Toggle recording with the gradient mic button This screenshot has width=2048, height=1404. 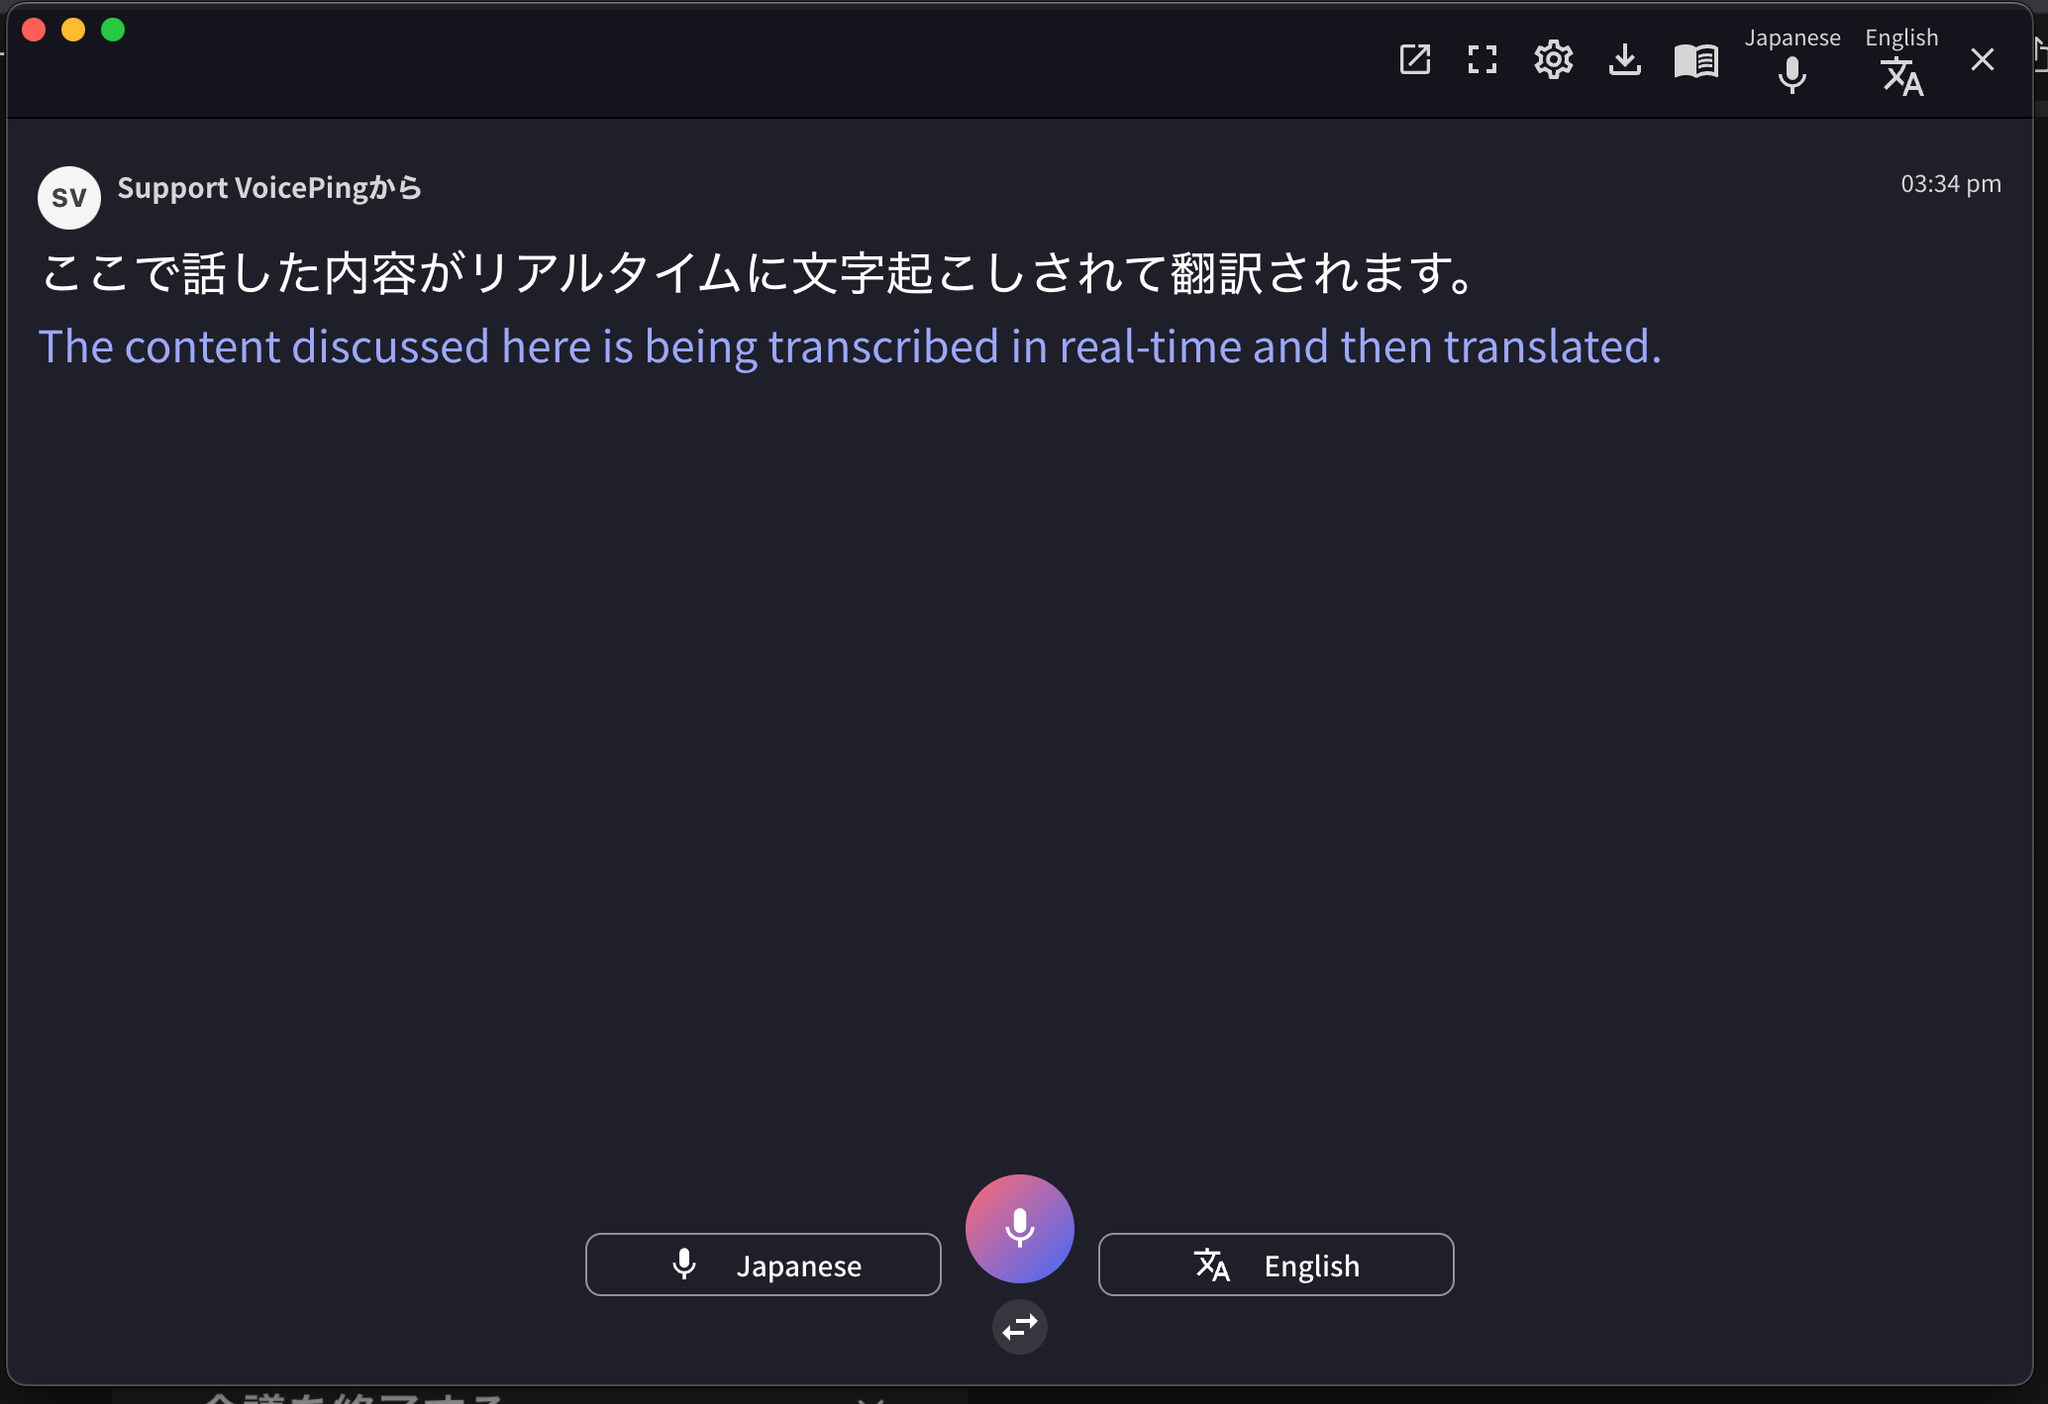point(1019,1228)
